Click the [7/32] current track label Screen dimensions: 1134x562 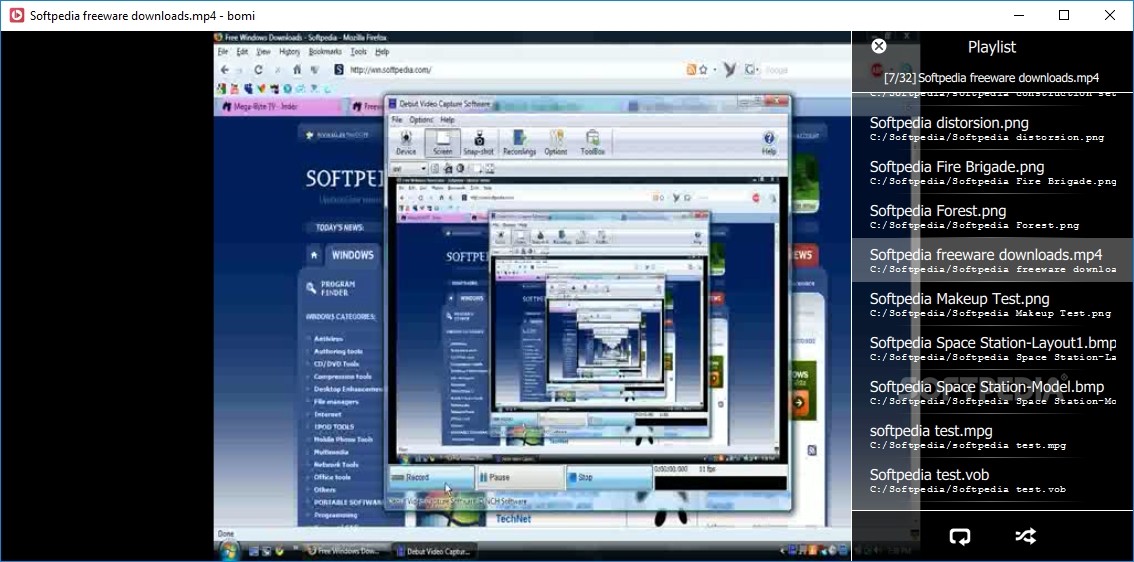pos(992,77)
